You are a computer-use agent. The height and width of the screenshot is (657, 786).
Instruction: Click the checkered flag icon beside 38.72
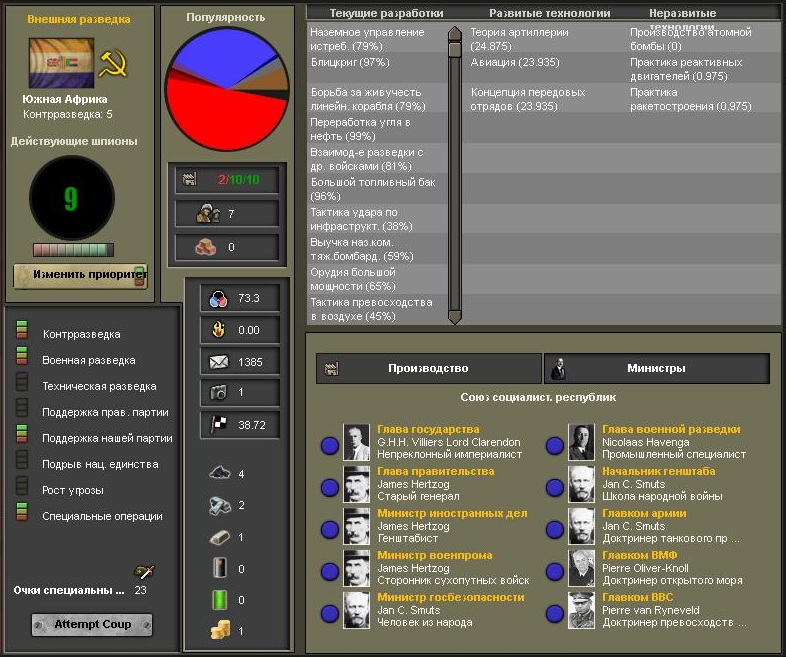click(219, 424)
